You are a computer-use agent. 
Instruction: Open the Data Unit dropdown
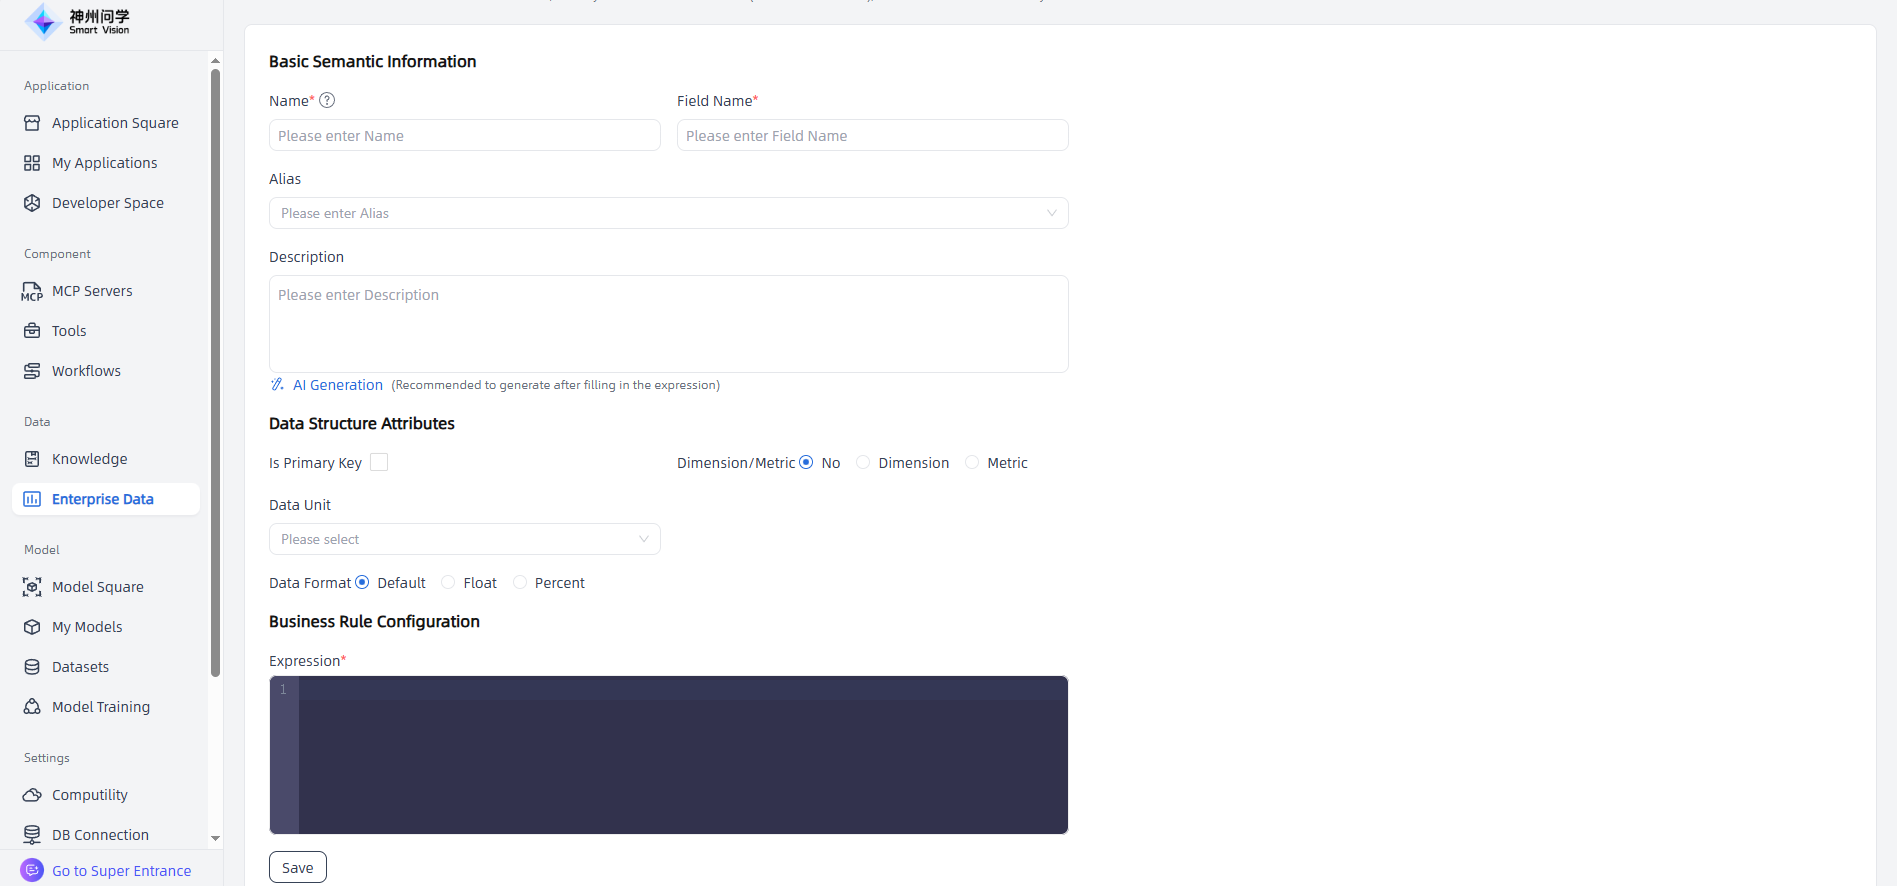[x=464, y=539]
